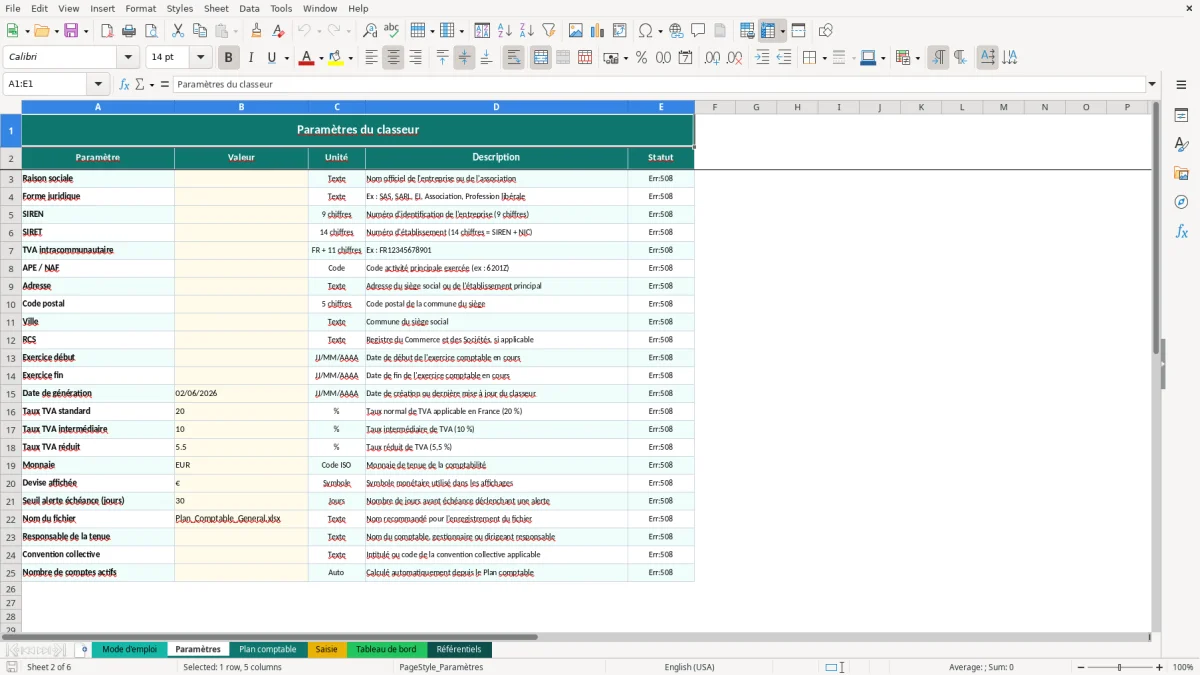Format as percent
Viewport: 1200px width, 675px height.
641,58
